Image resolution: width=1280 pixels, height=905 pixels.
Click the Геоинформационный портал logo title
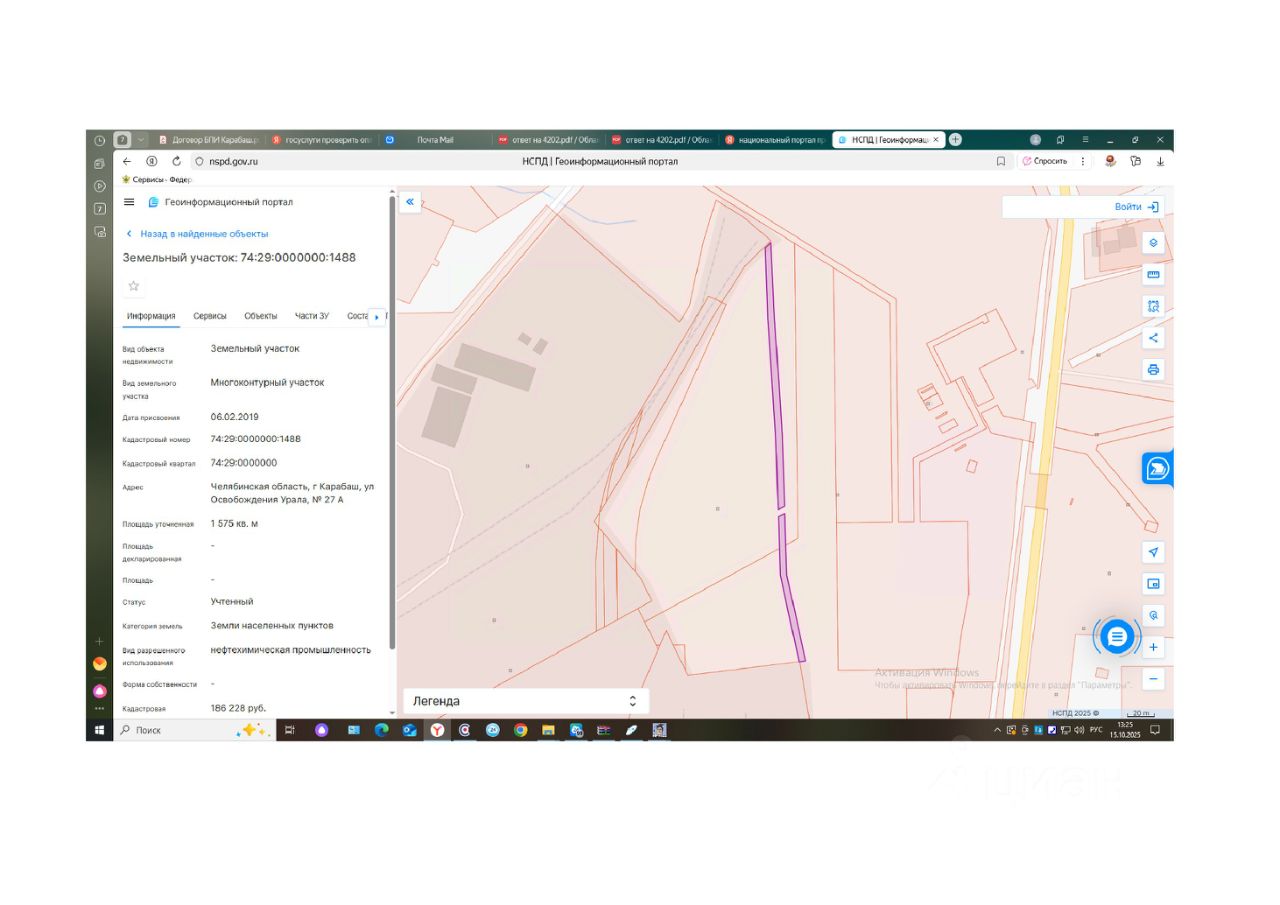(x=221, y=202)
